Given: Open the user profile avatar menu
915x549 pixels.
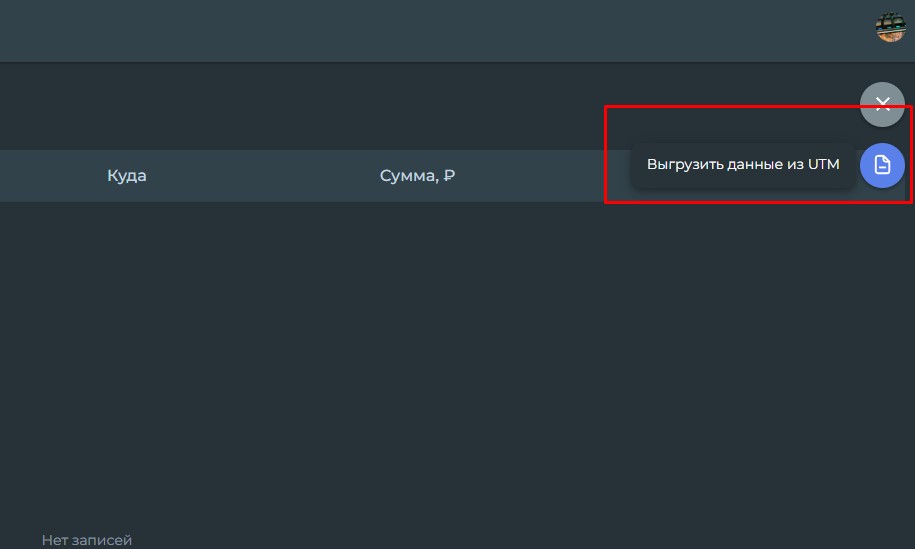Looking at the screenshot, I should pos(890,27).
